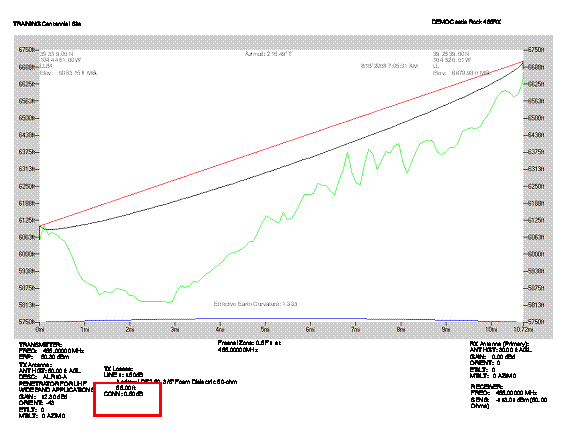Click the Effective Earth Curvature label
Screen dimensions: 576x445
255,304
